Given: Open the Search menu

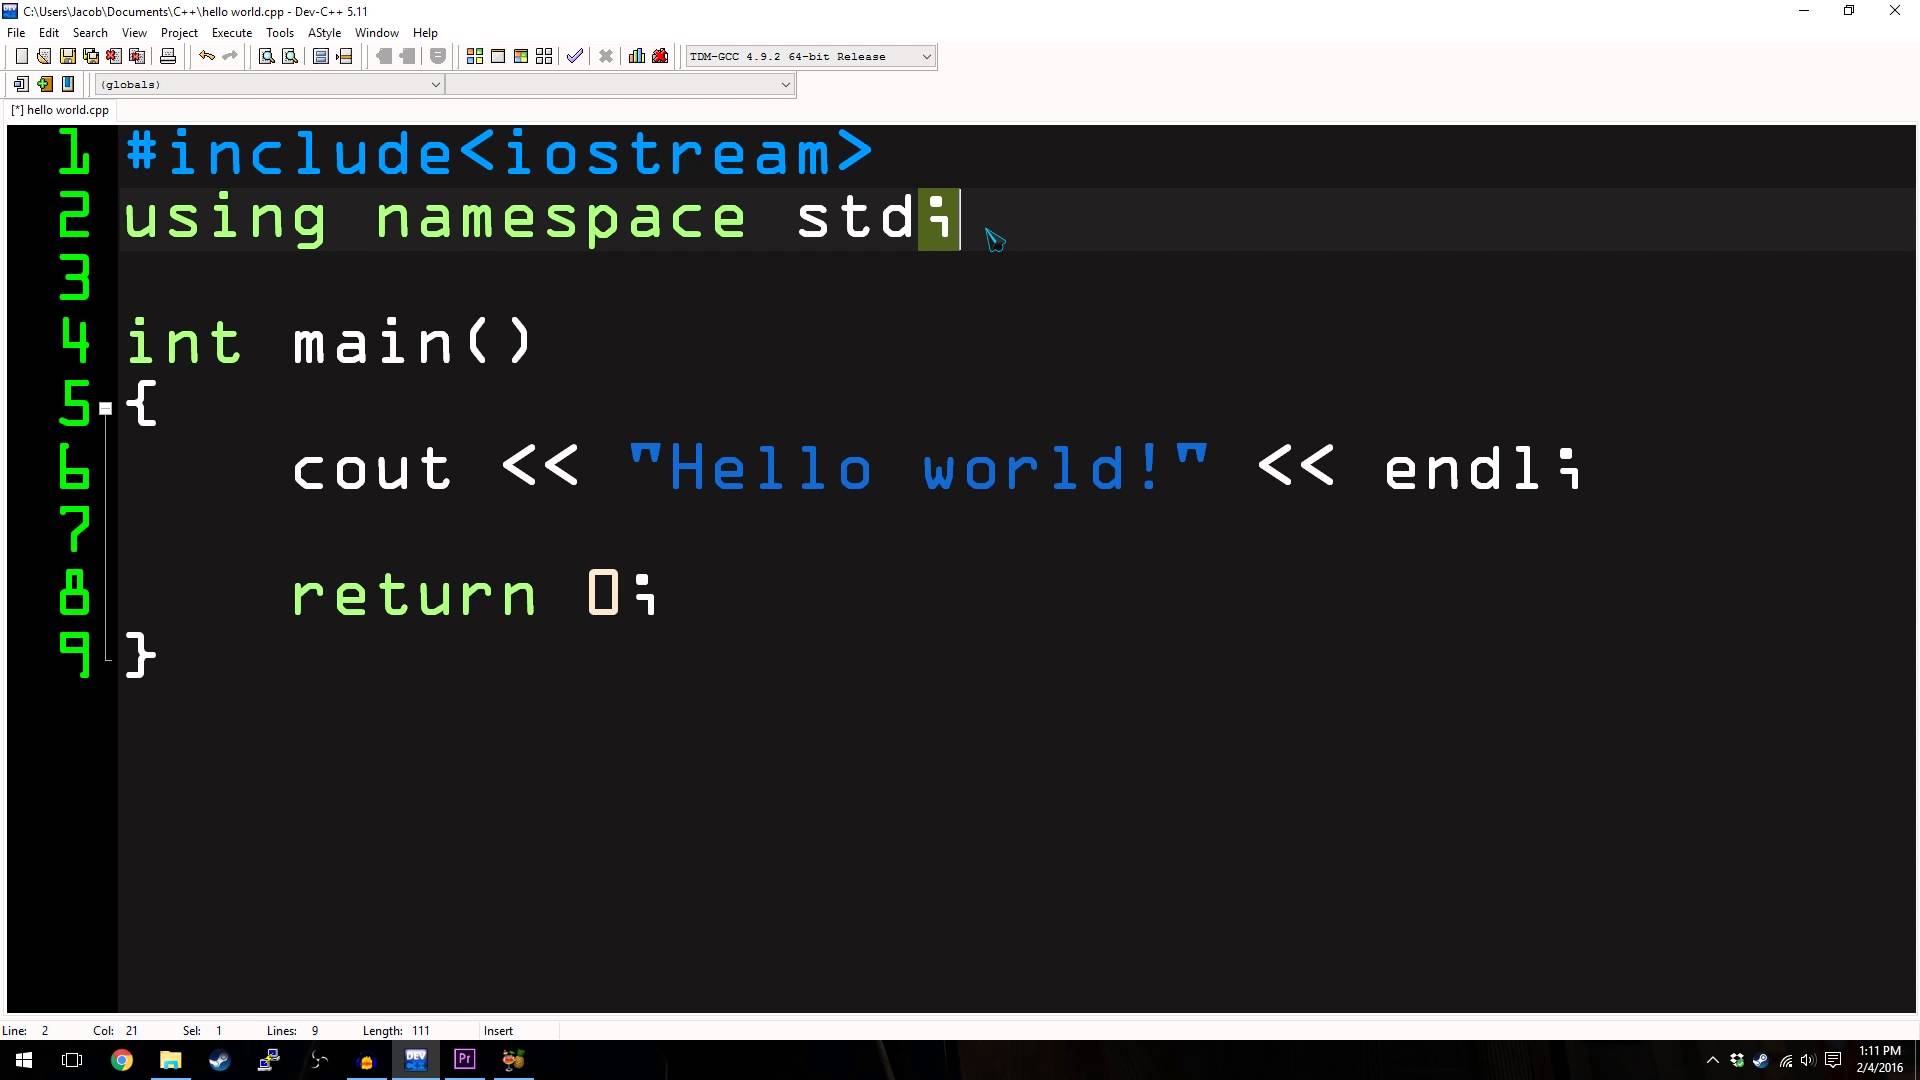Looking at the screenshot, I should 88,32.
